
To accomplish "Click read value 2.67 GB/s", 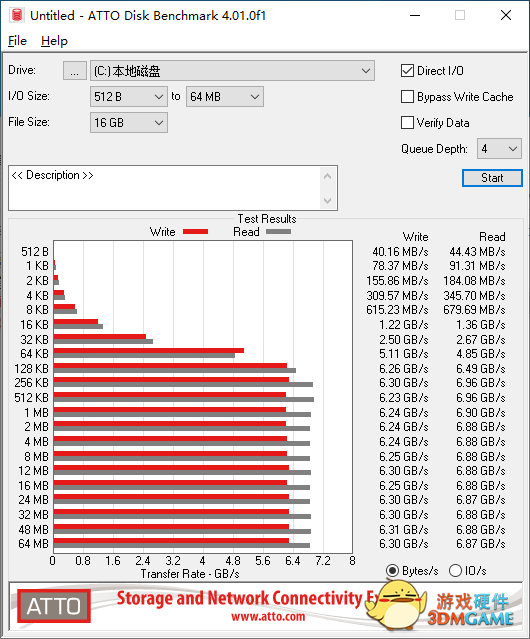I will tap(481, 339).
